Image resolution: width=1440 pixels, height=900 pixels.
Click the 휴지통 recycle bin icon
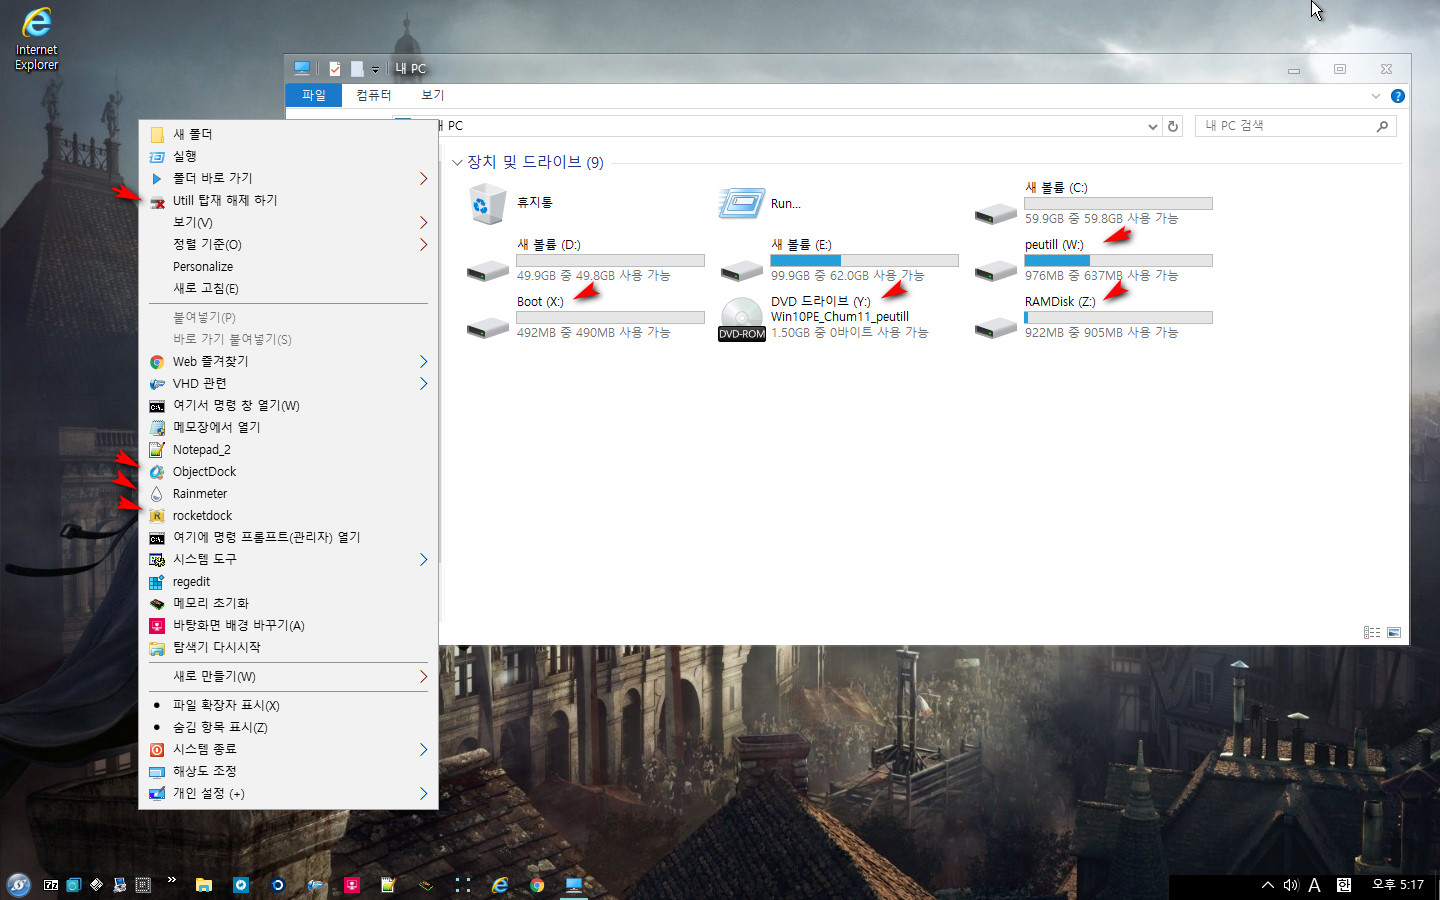(488, 204)
